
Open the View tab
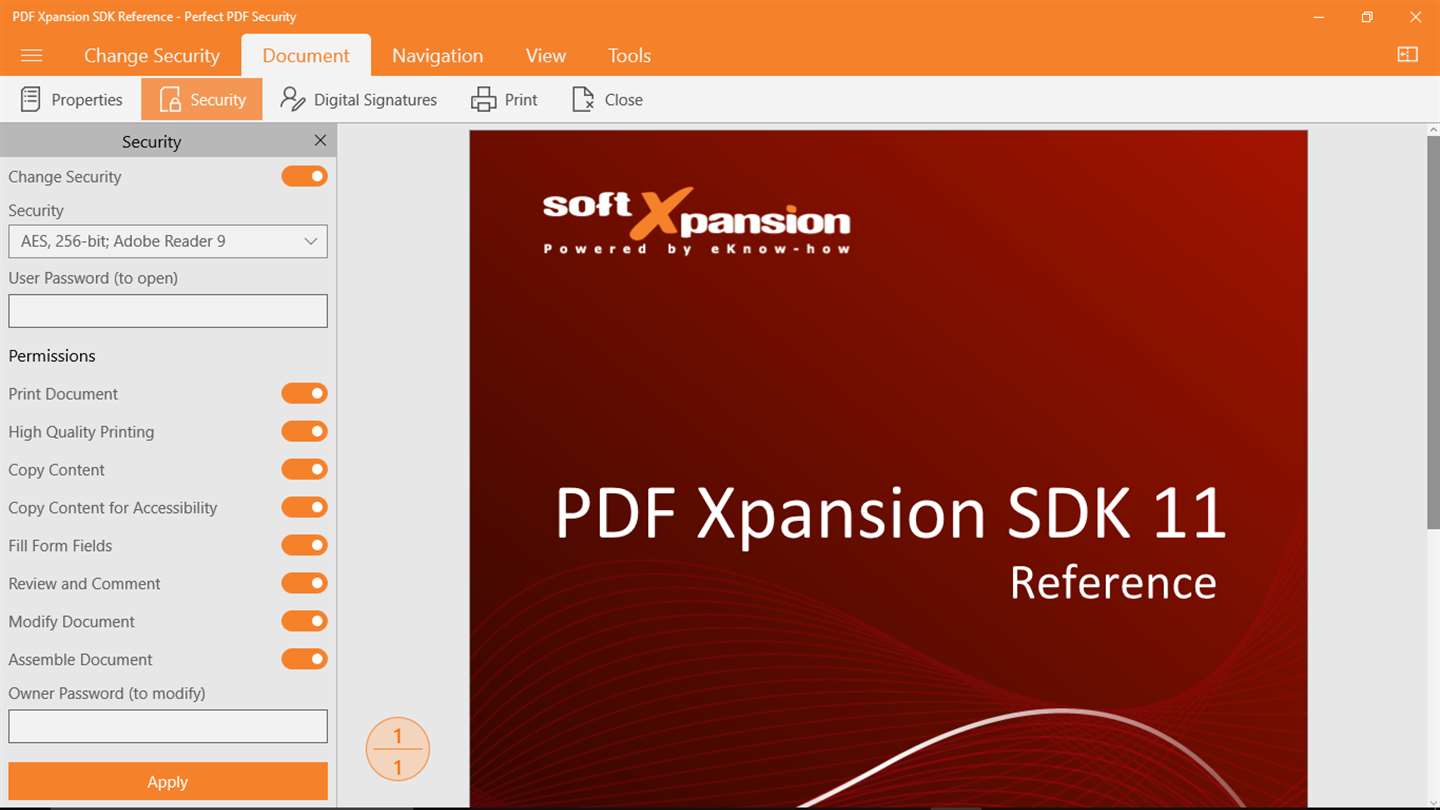546,56
